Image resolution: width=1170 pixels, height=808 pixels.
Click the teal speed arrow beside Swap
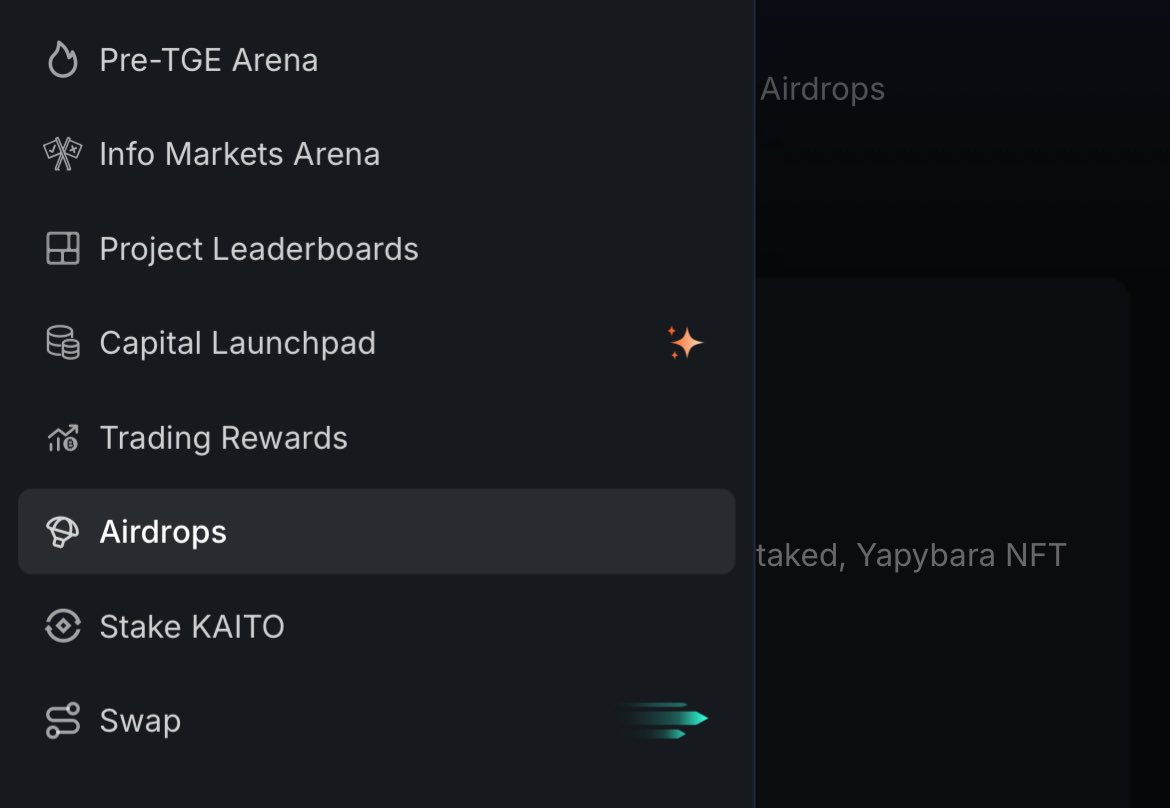pos(663,720)
